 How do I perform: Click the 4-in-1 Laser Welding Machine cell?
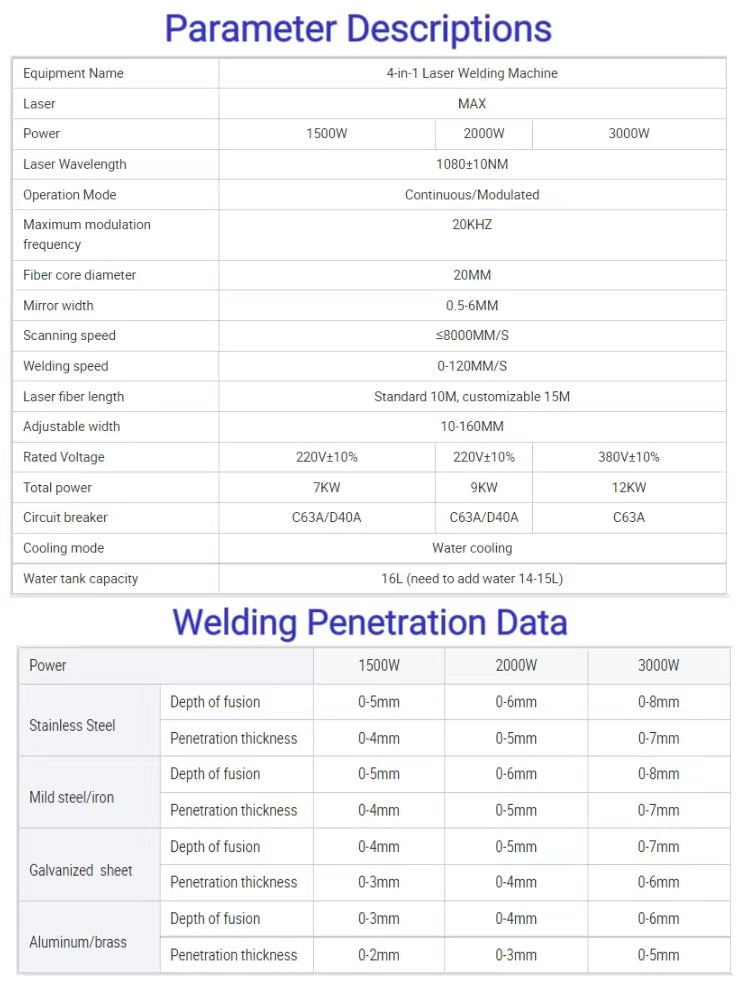coord(472,73)
